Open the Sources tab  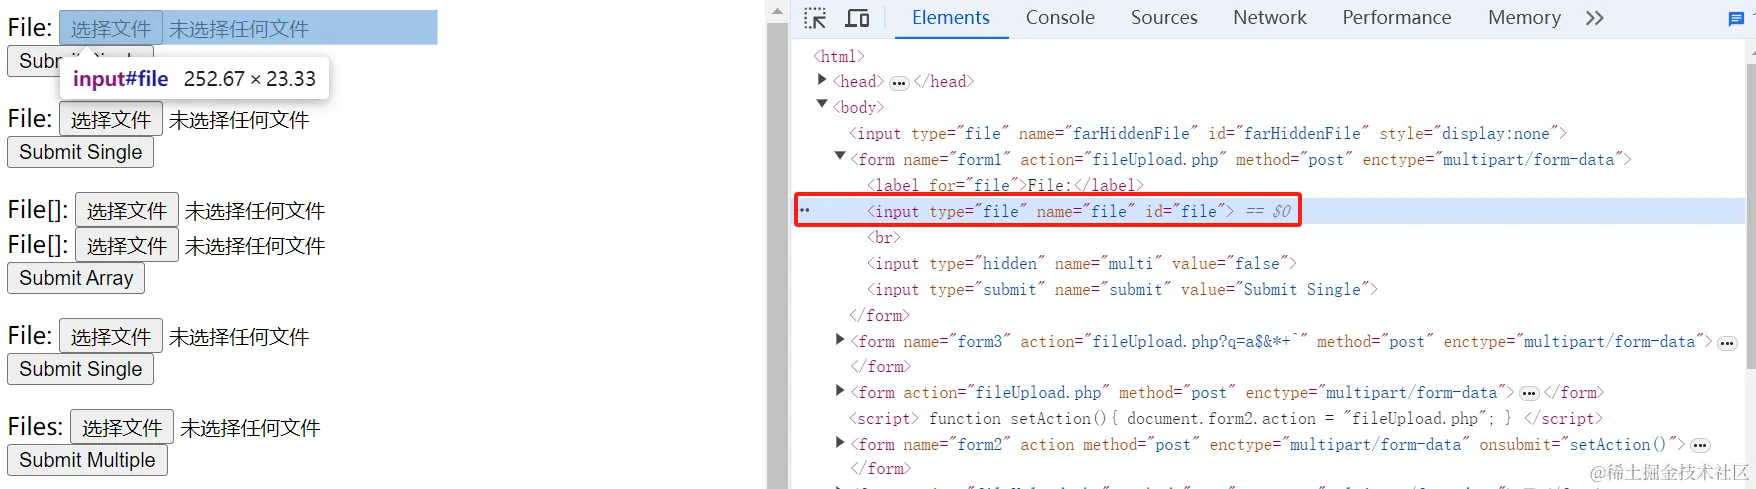point(1164,18)
